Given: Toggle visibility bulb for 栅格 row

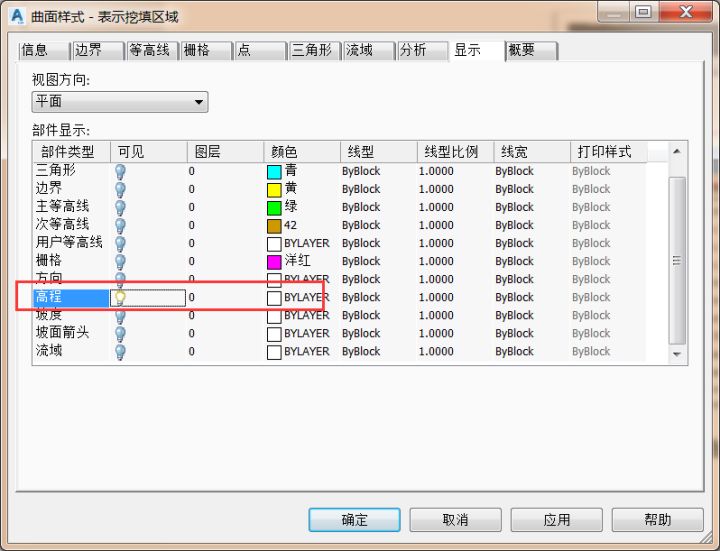Looking at the screenshot, I should (x=120, y=261).
